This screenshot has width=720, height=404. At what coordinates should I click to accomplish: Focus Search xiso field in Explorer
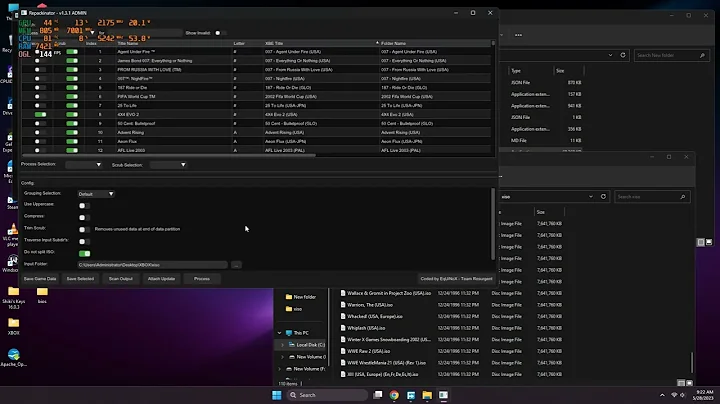click(x=652, y=196)
